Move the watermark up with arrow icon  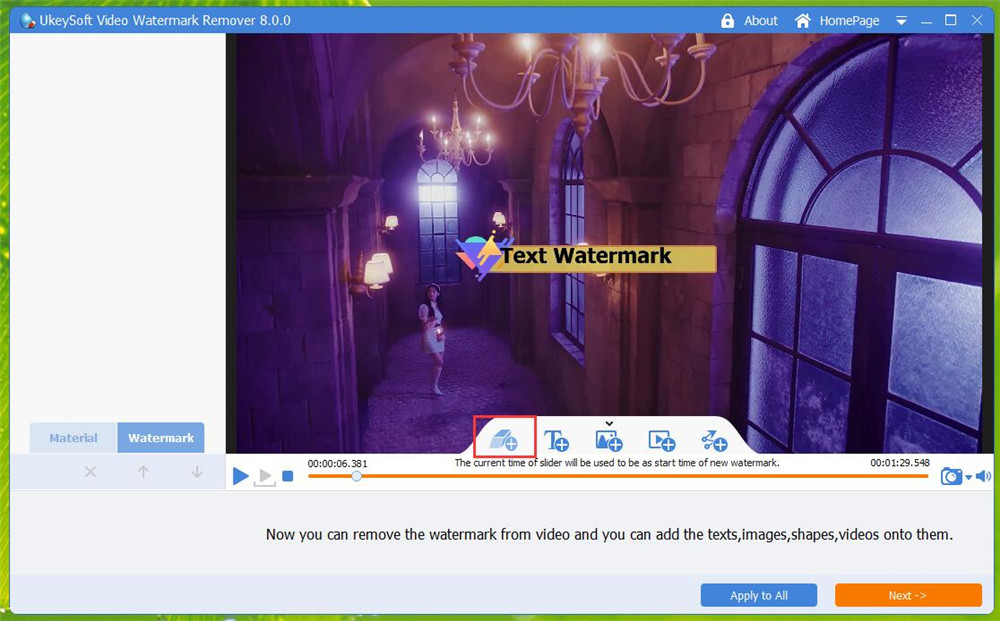click(143, 472)
